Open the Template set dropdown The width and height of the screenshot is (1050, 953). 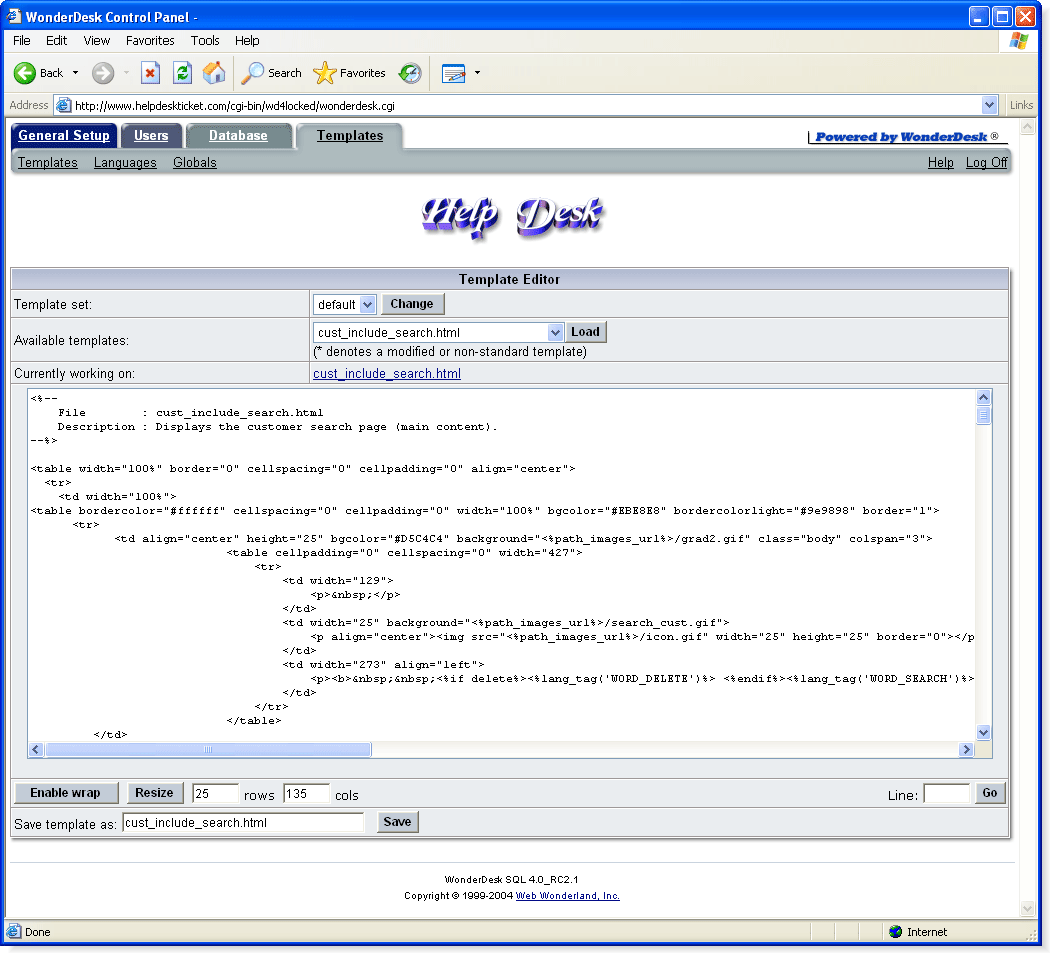(367, 305)
